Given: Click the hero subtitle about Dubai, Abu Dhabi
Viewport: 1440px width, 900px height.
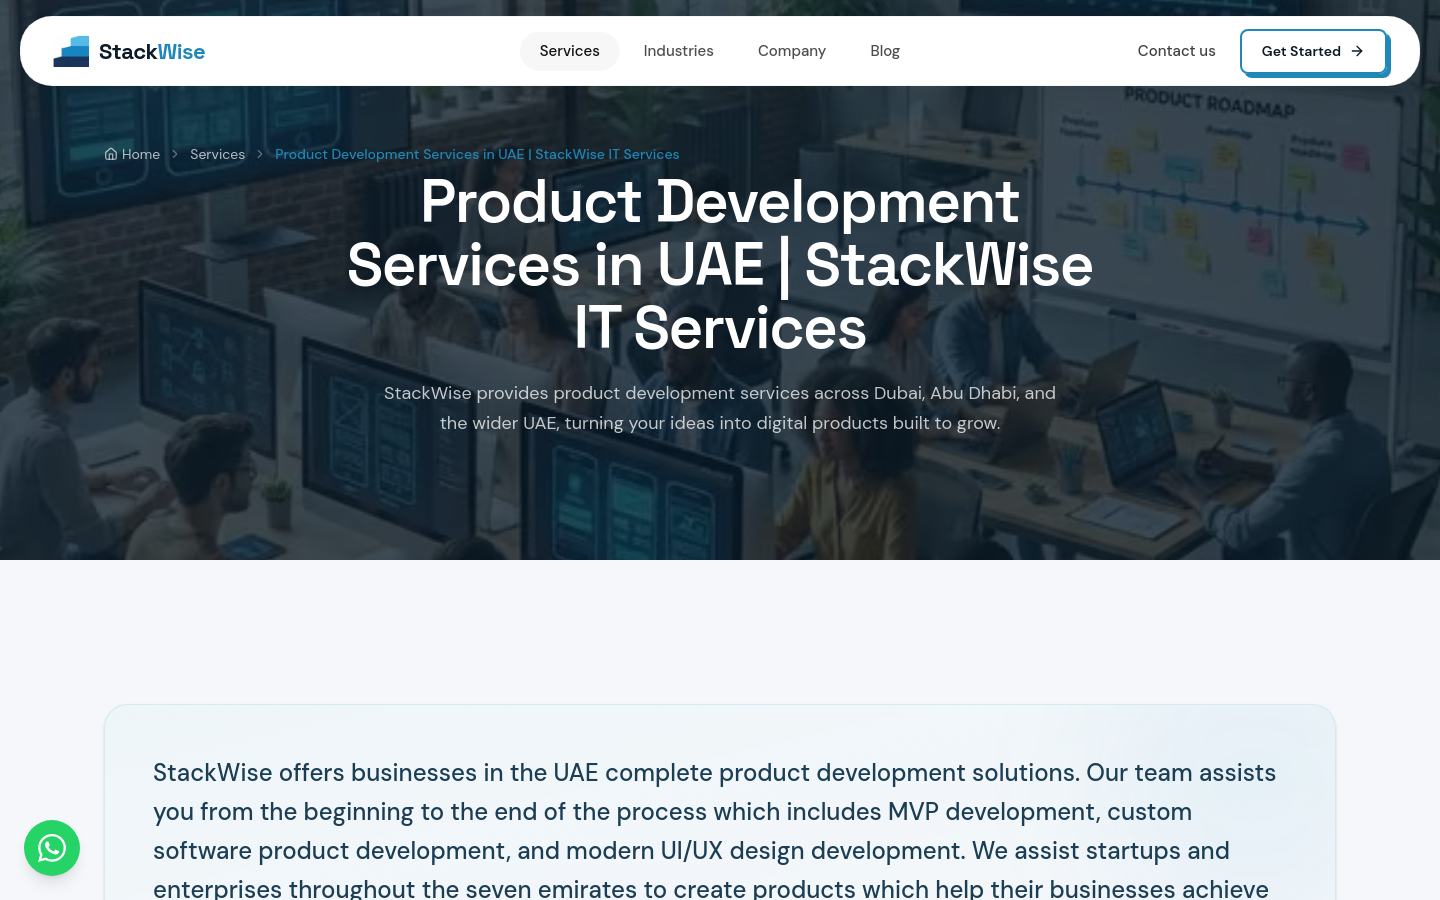Looking at the screenshot, I should 720,408.
